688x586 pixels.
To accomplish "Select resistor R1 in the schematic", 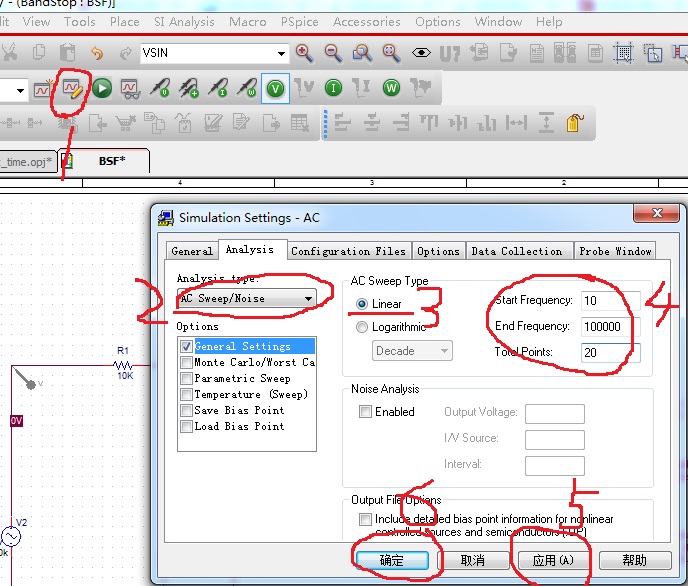I will click(x=123, y=364).
